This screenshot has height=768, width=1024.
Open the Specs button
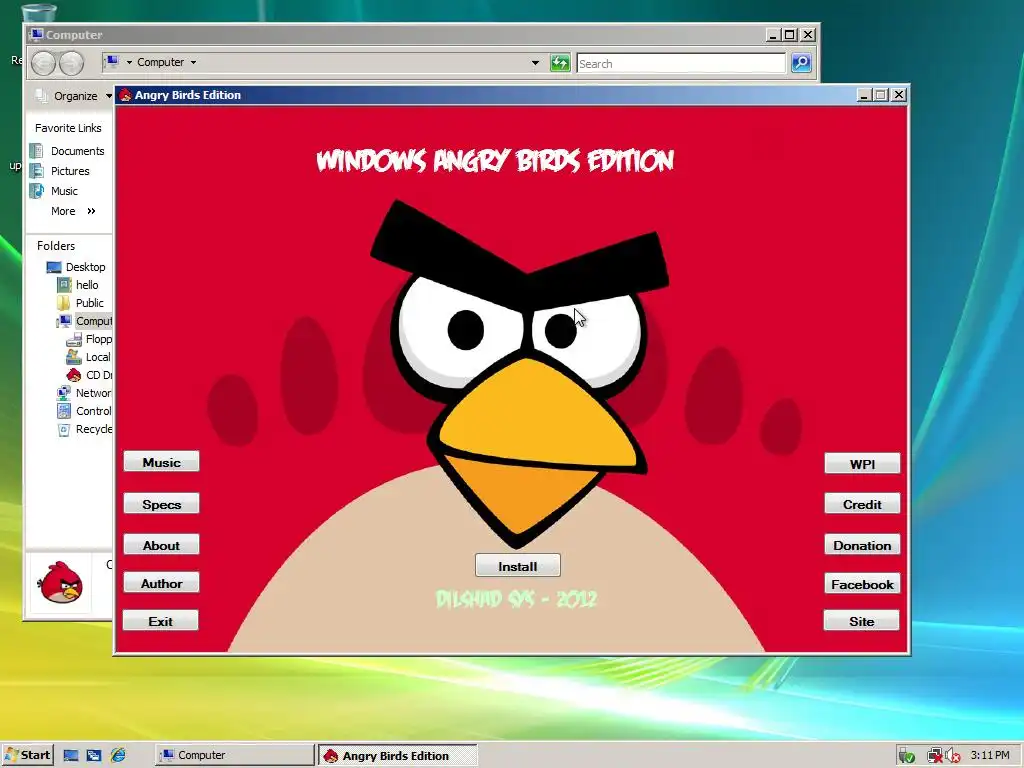(161, 504)
